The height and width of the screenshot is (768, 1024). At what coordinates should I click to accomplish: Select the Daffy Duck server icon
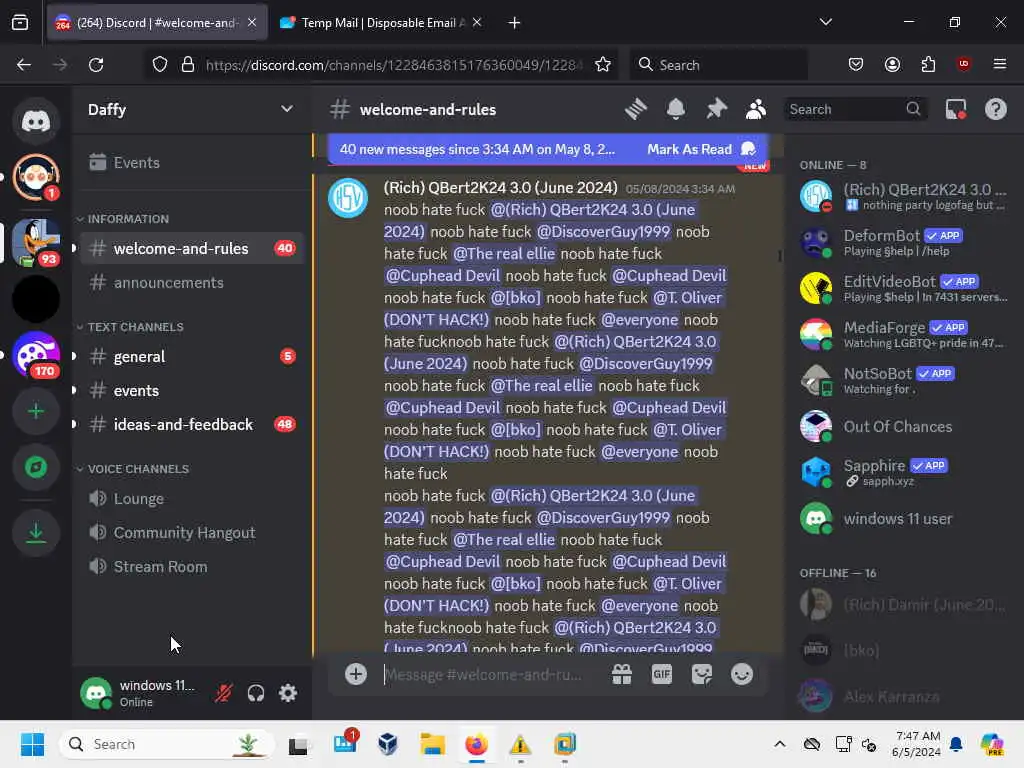[36, 242]
